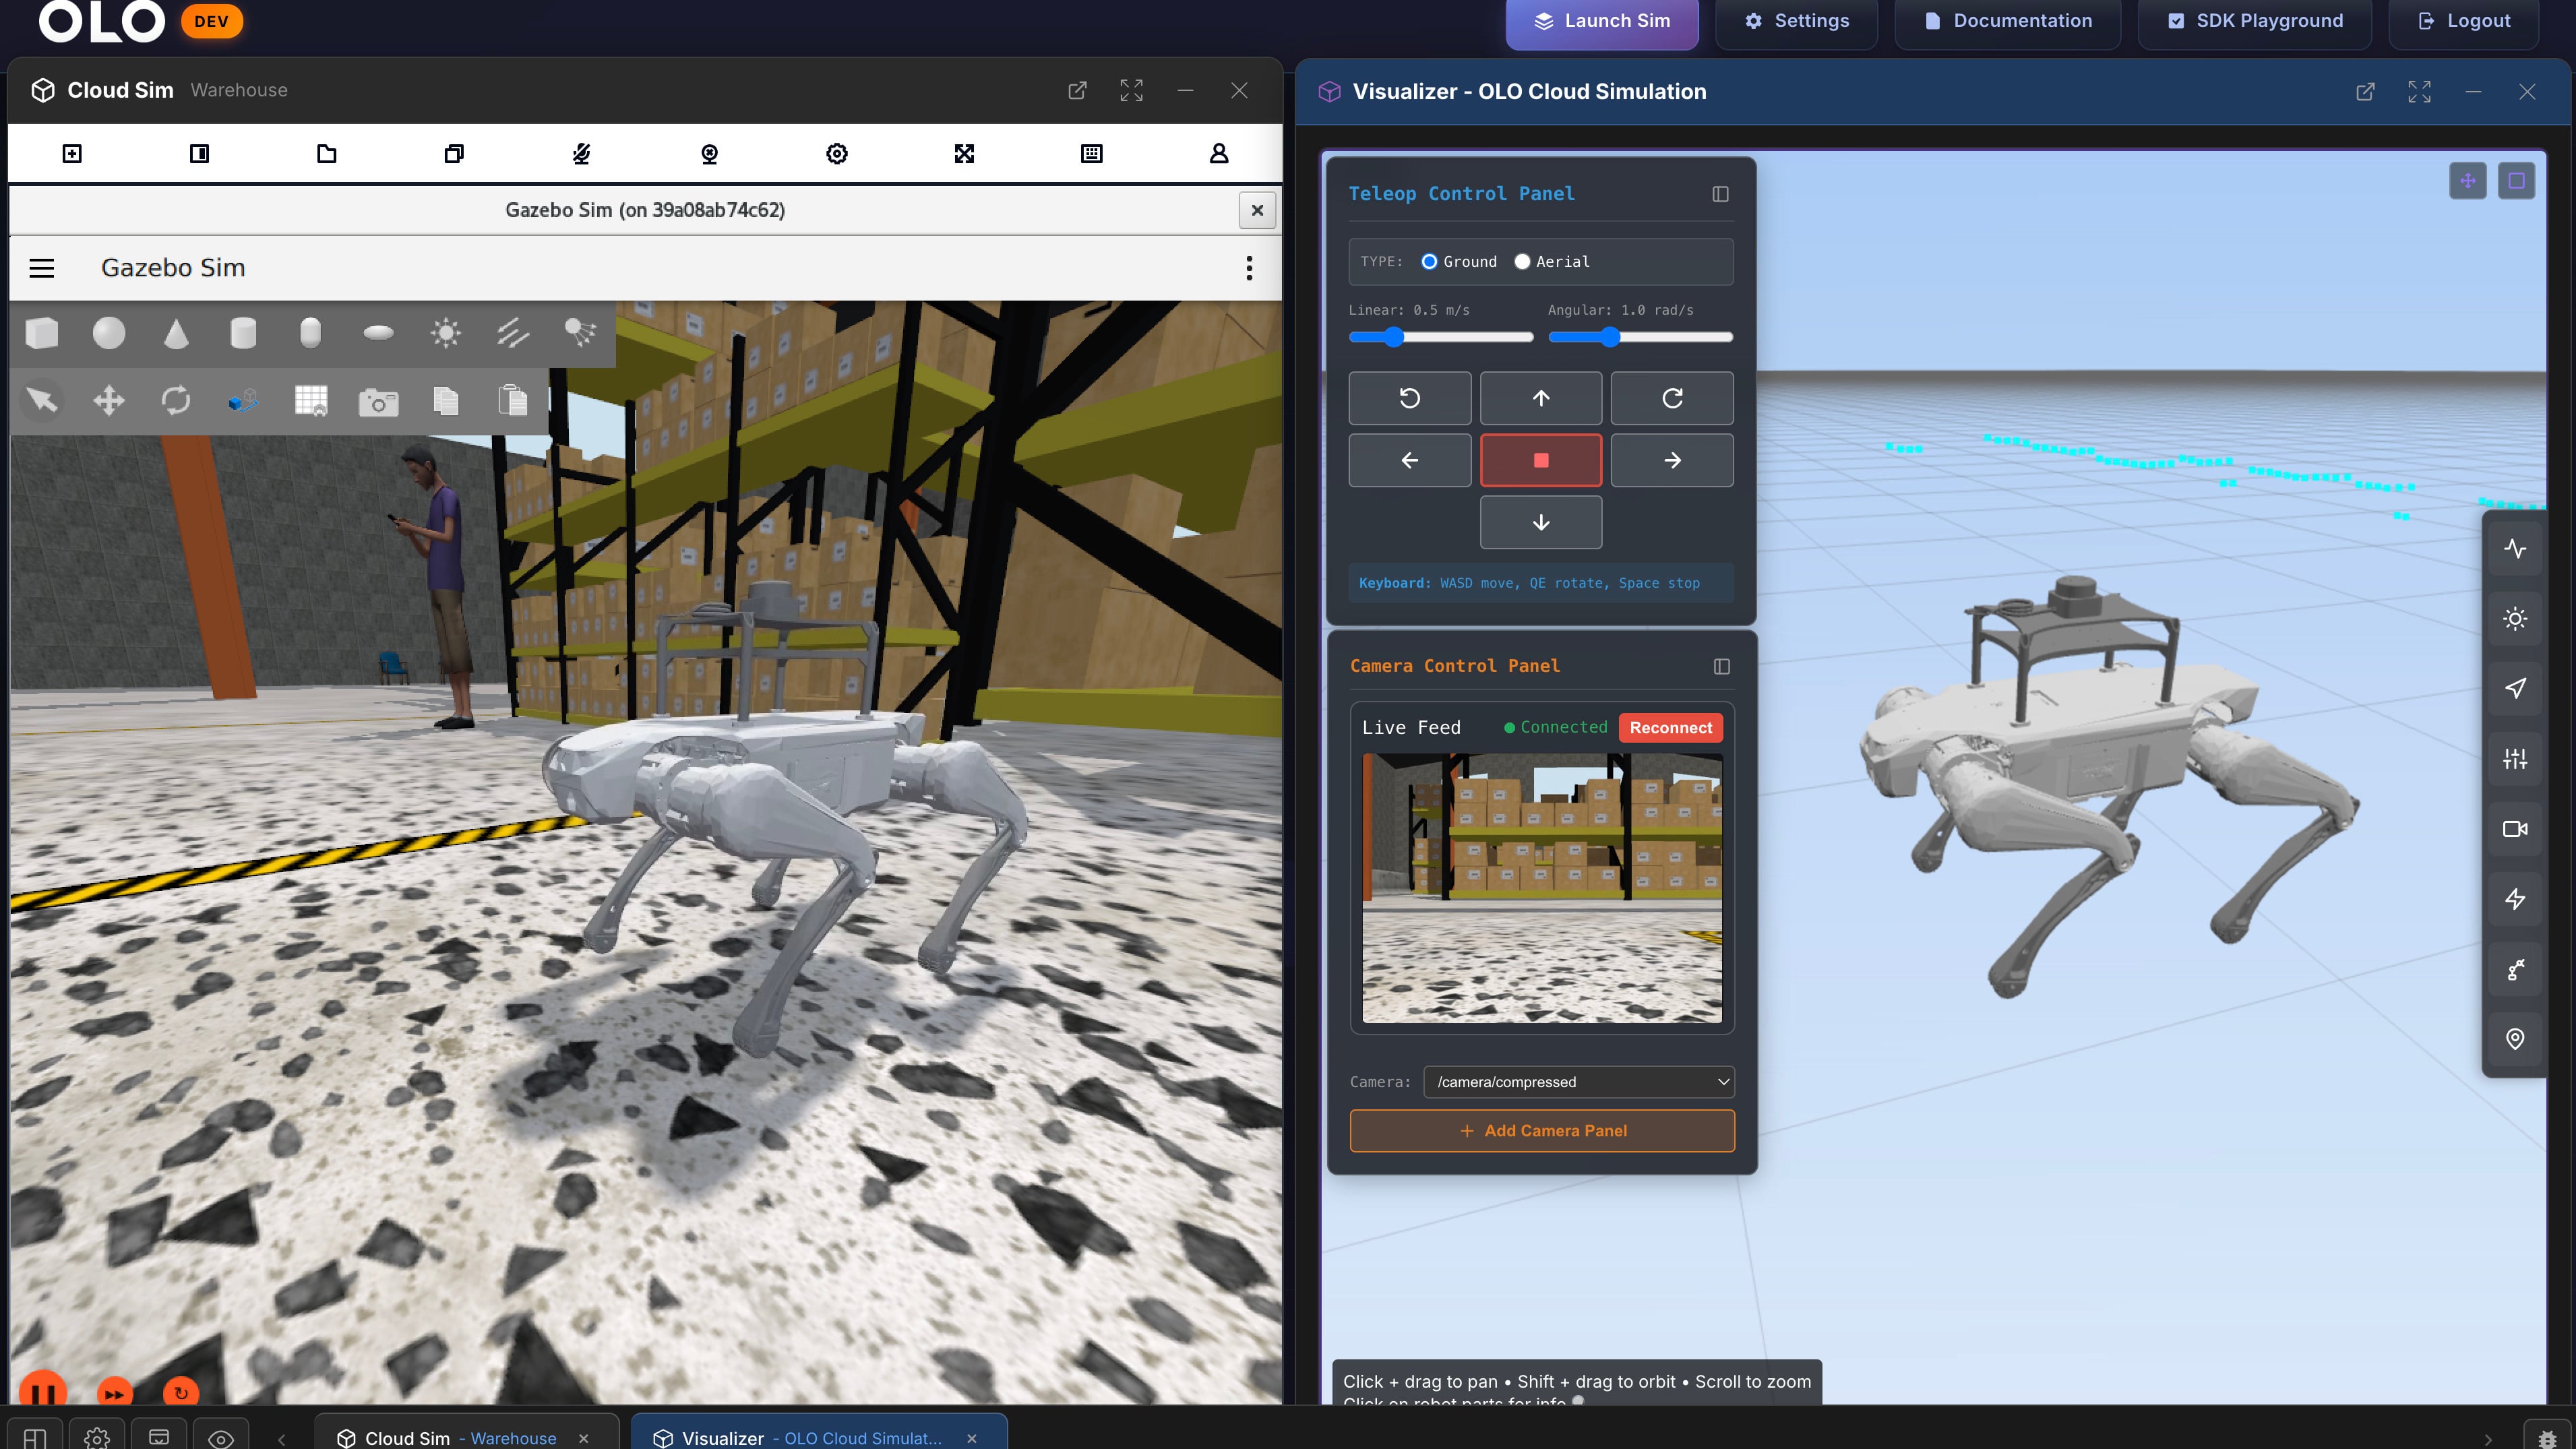The width and height of the screenshot is (2576, 1449).
Task: Collapse the Camera Control Panel
Action: pyautogui.click(x=1721, y=666)
